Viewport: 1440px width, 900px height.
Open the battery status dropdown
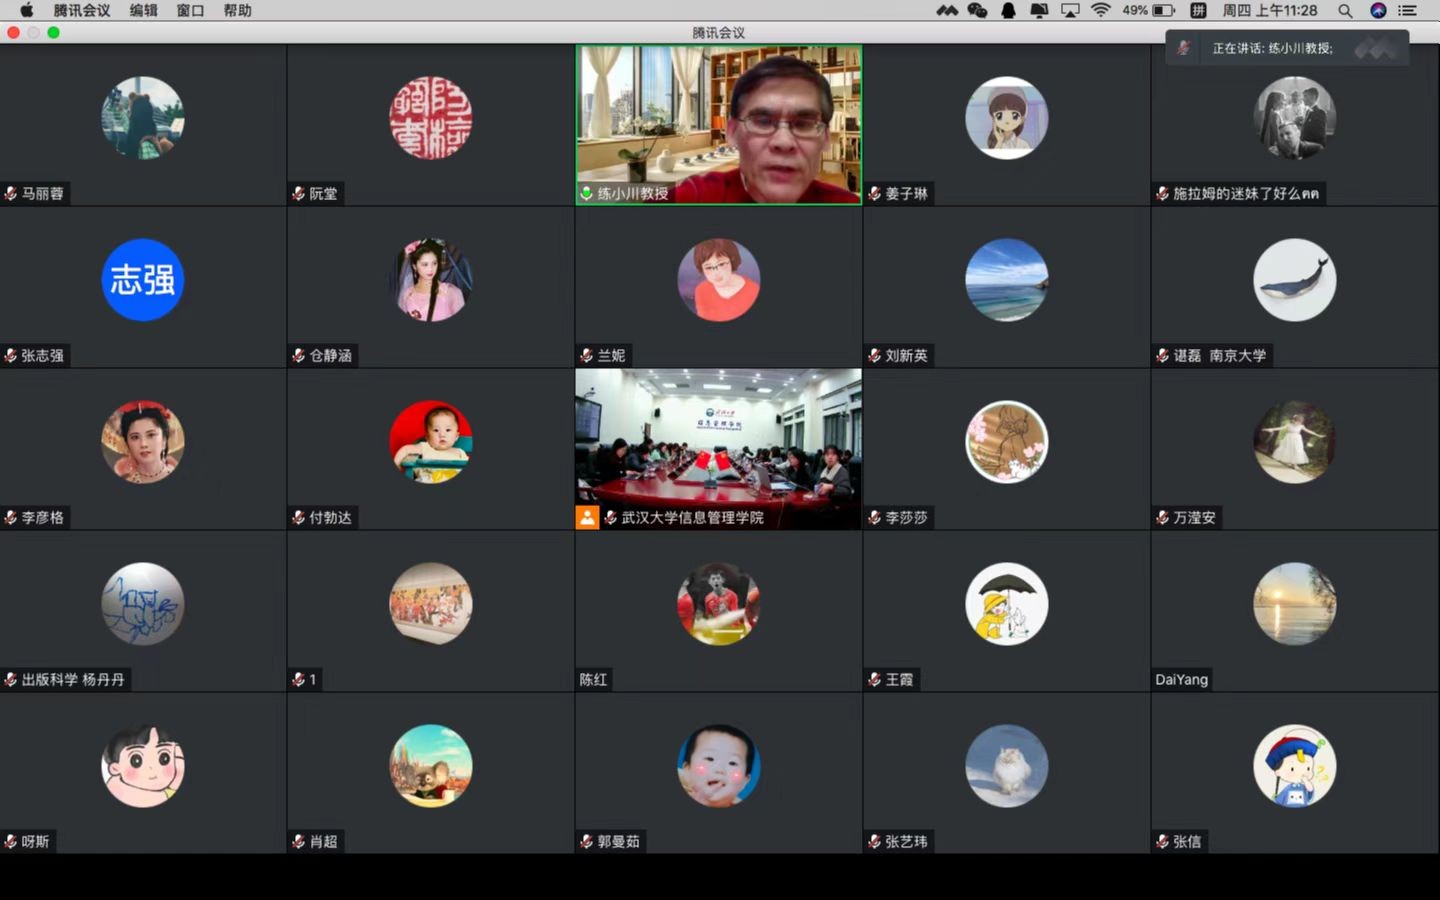tap(1163, 10)
